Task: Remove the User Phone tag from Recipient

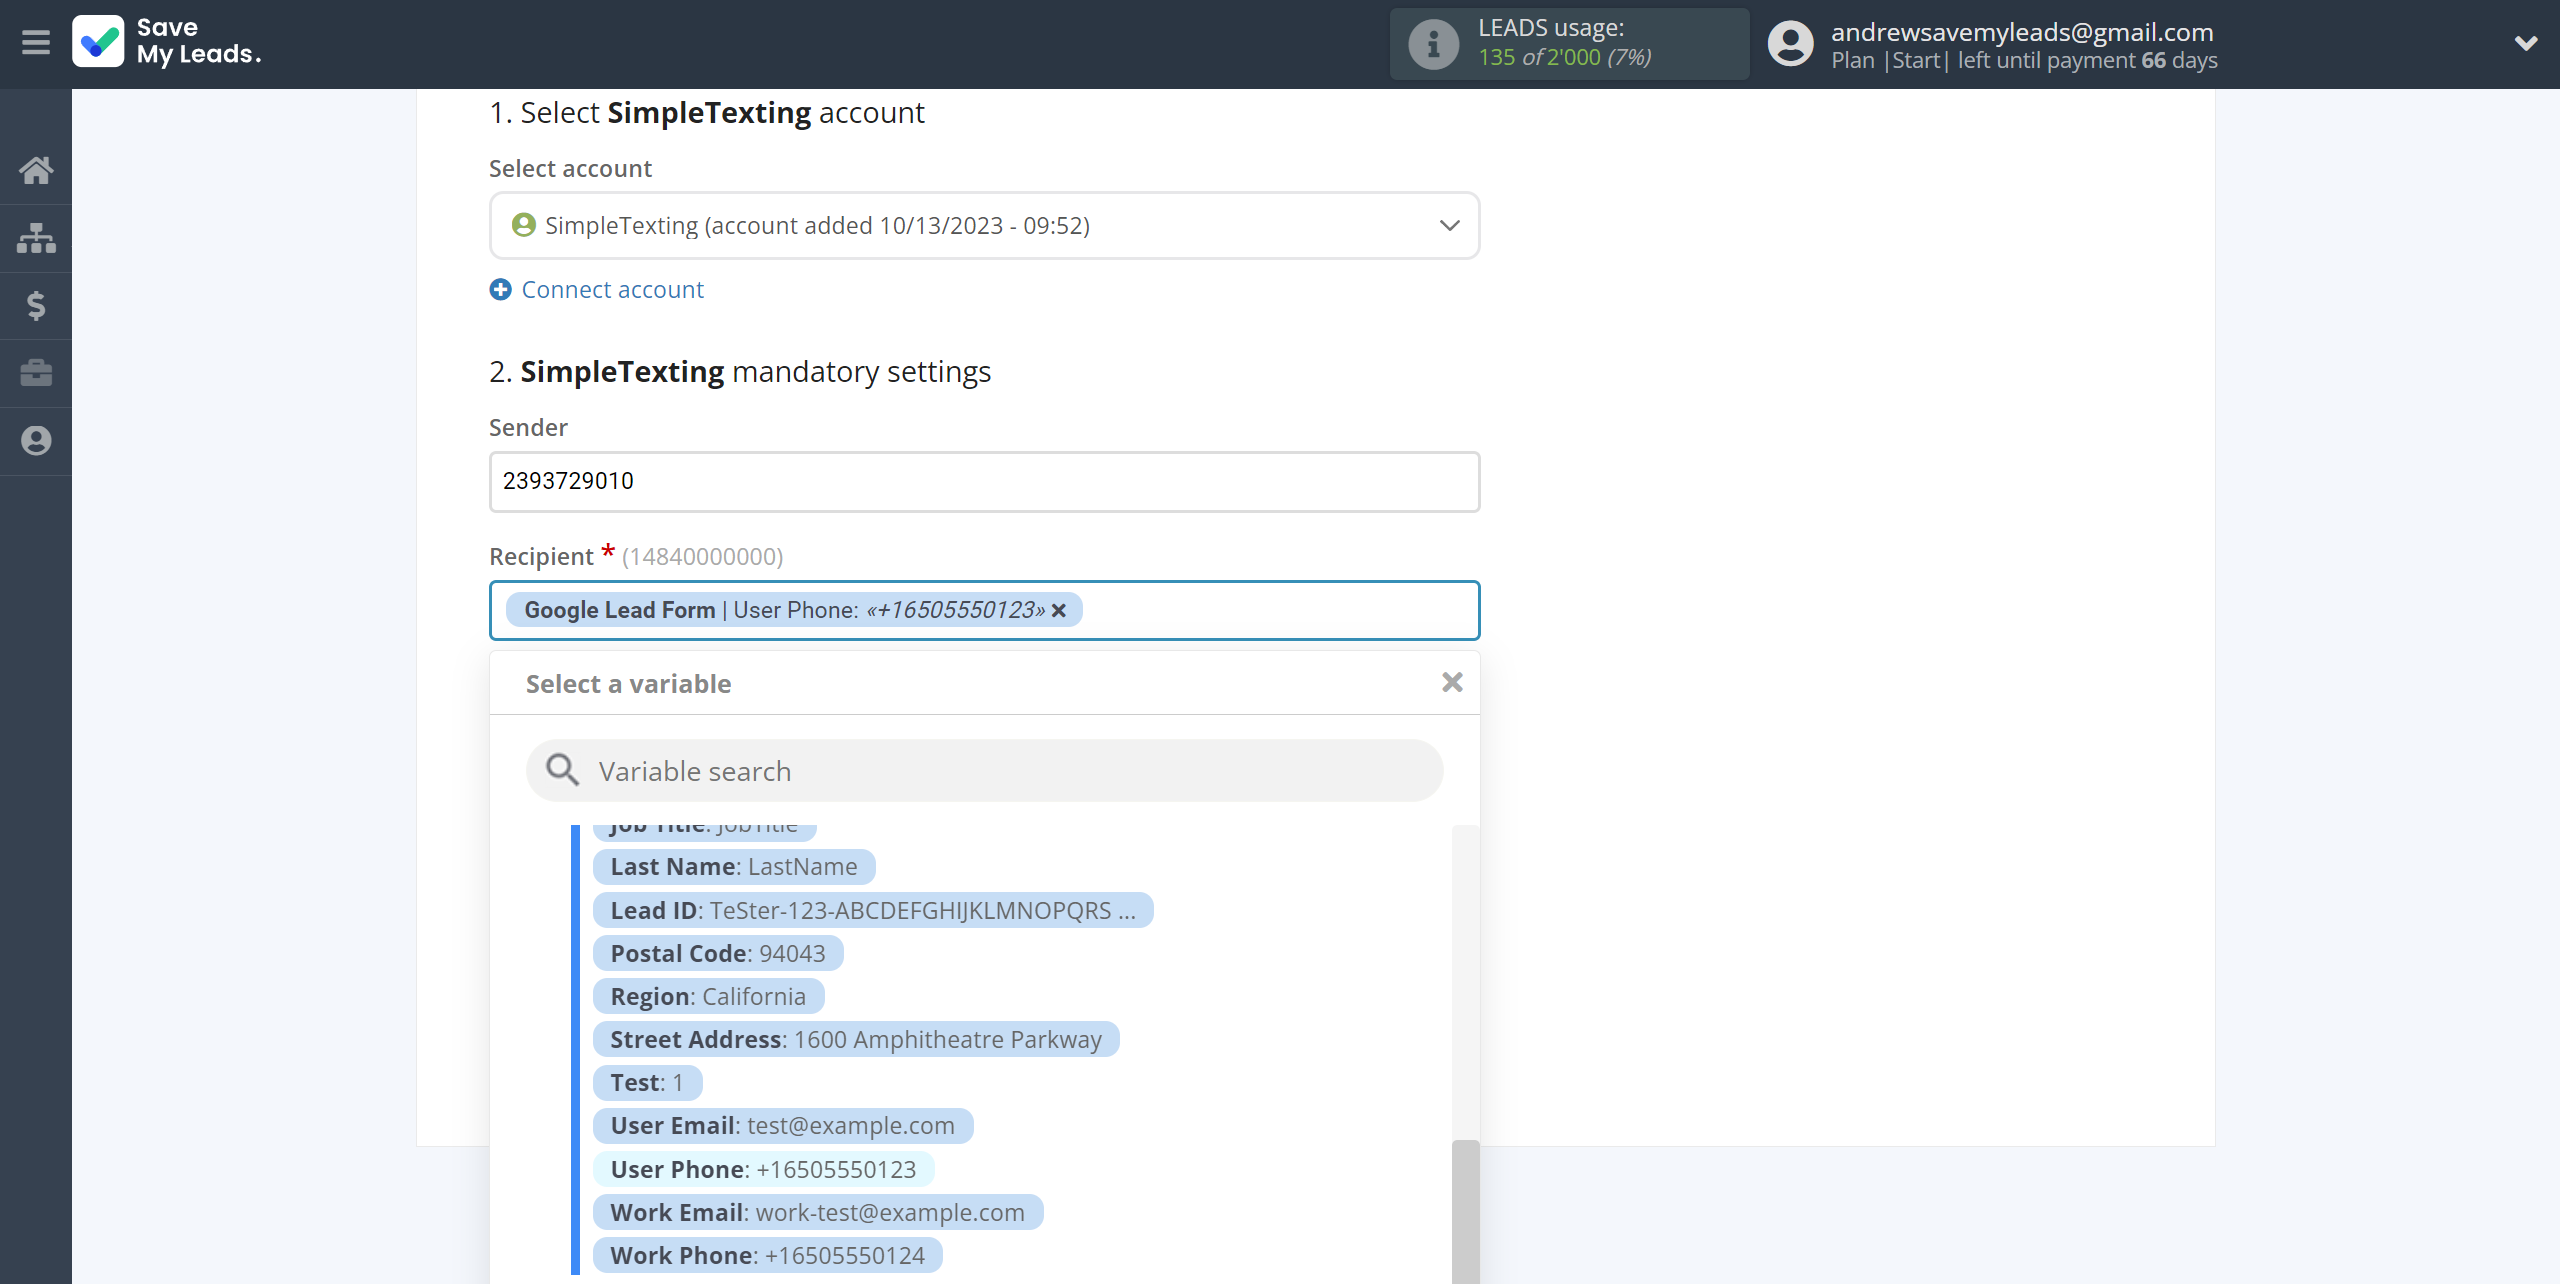Action: click(x=1058, y=610)
